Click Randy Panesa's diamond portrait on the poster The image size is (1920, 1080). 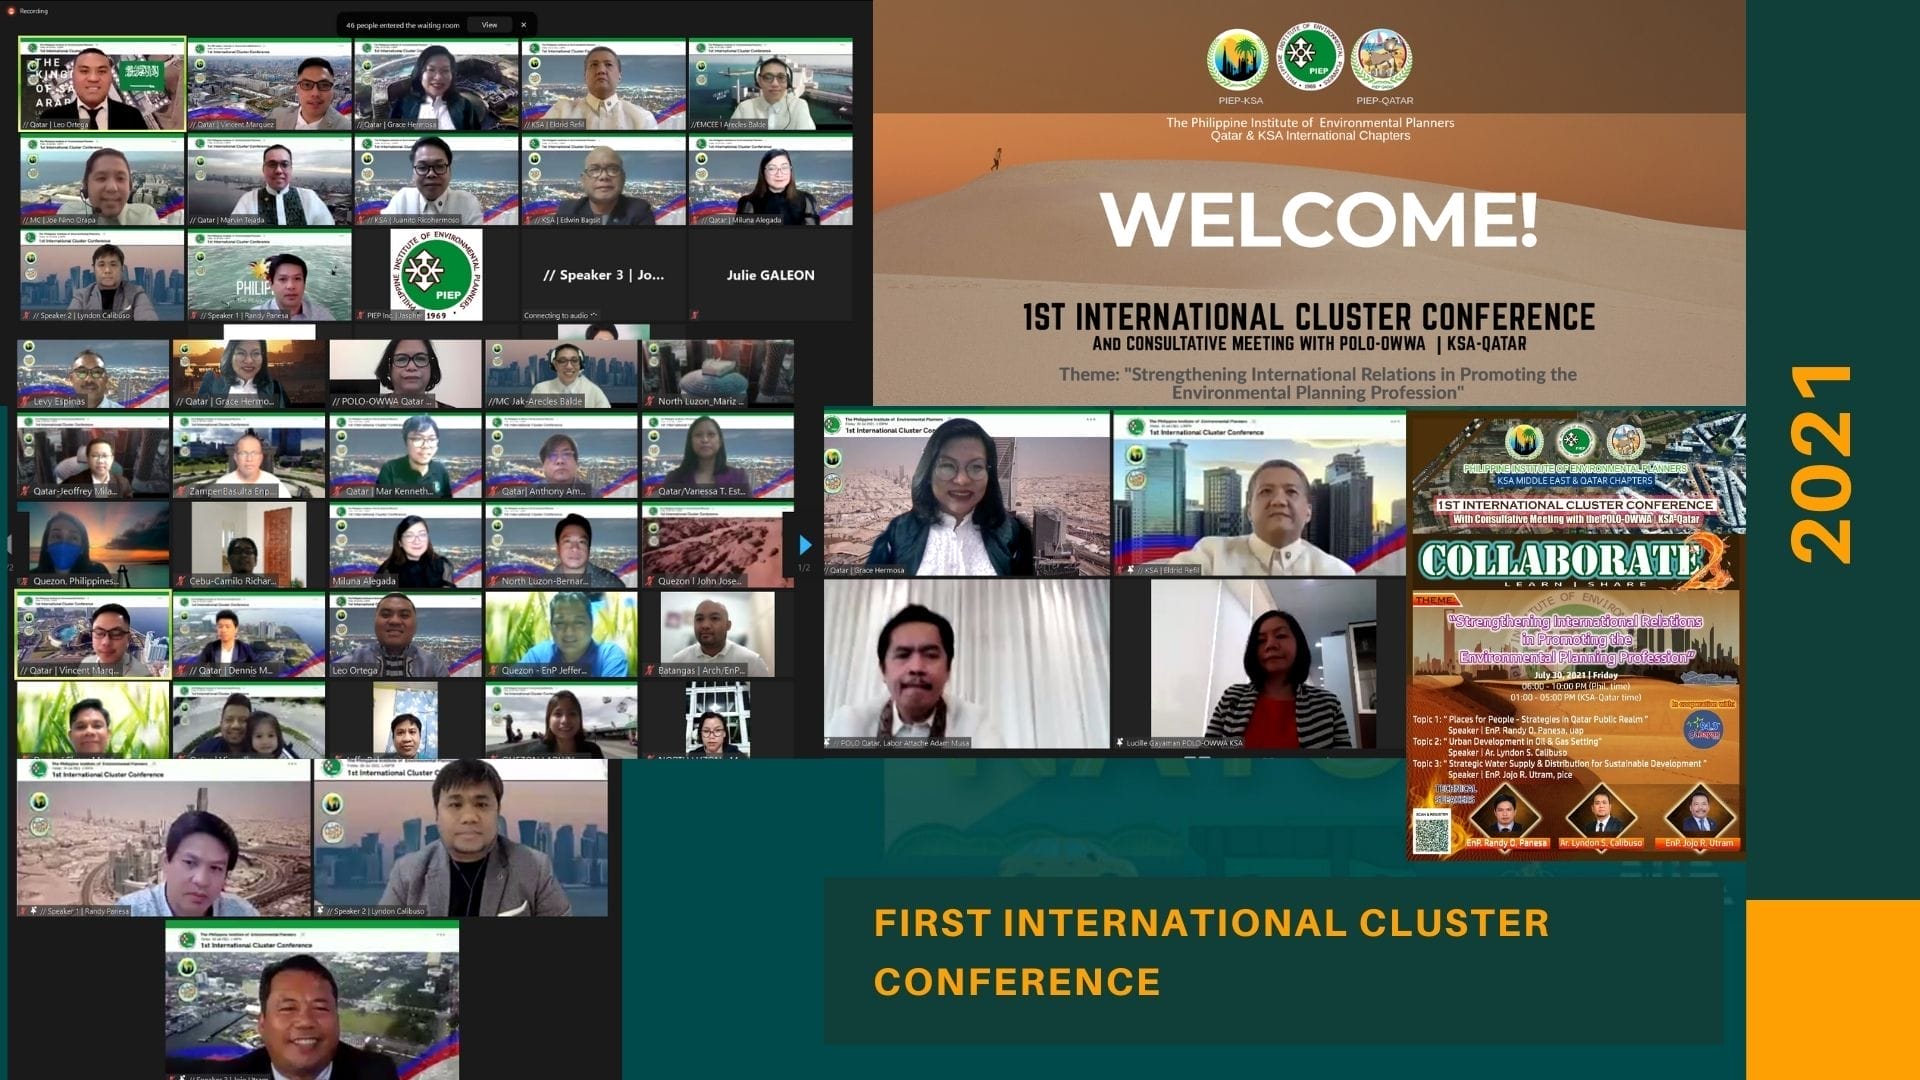tap(1505, 811)
